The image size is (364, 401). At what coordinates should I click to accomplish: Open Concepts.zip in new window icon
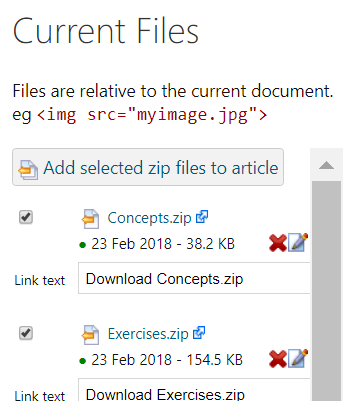click(202, 217)
